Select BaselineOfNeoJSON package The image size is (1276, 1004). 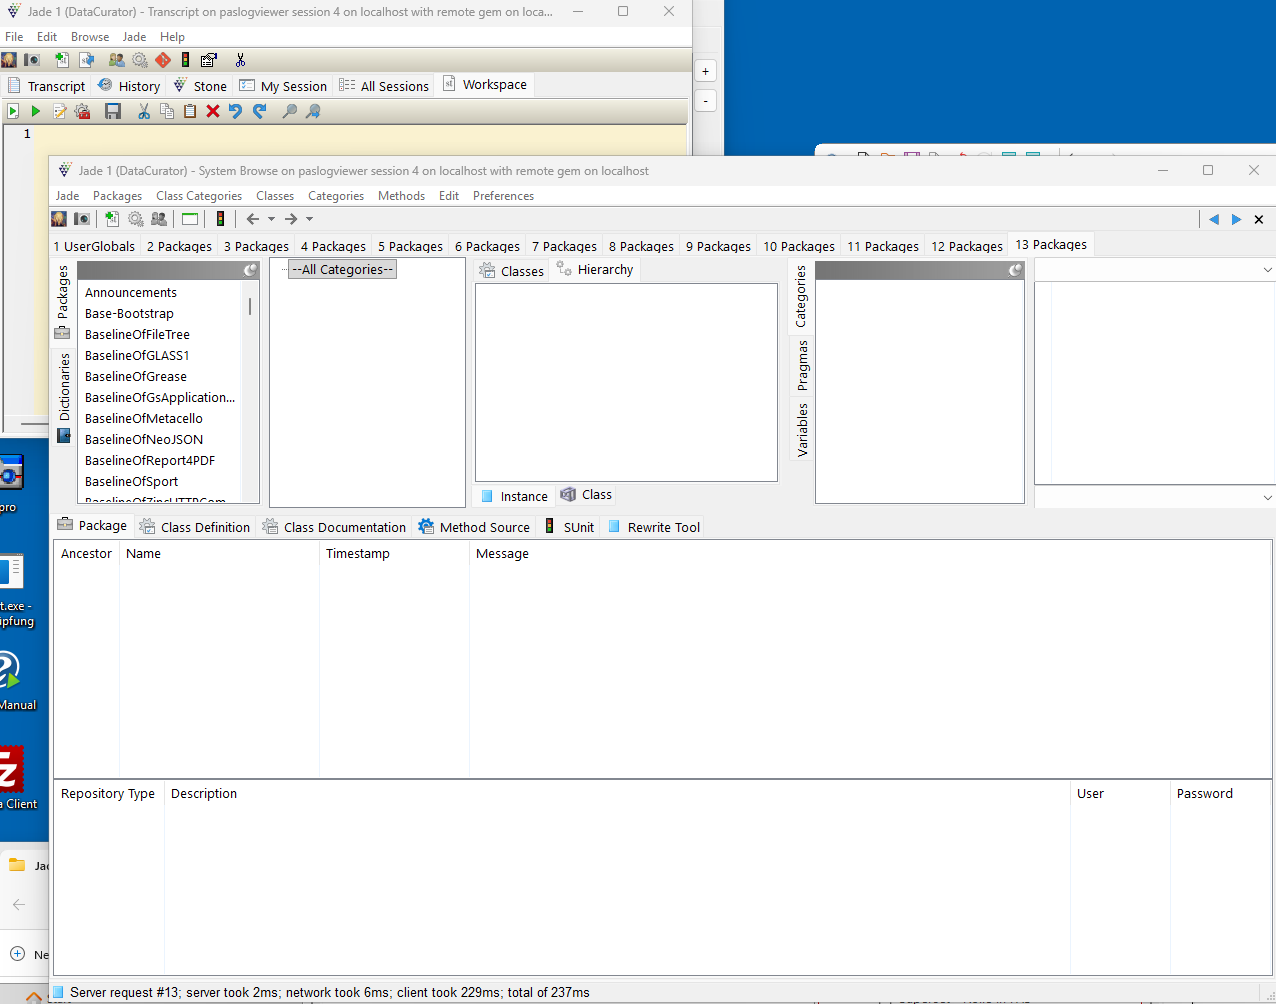click(x=144, y=439)
